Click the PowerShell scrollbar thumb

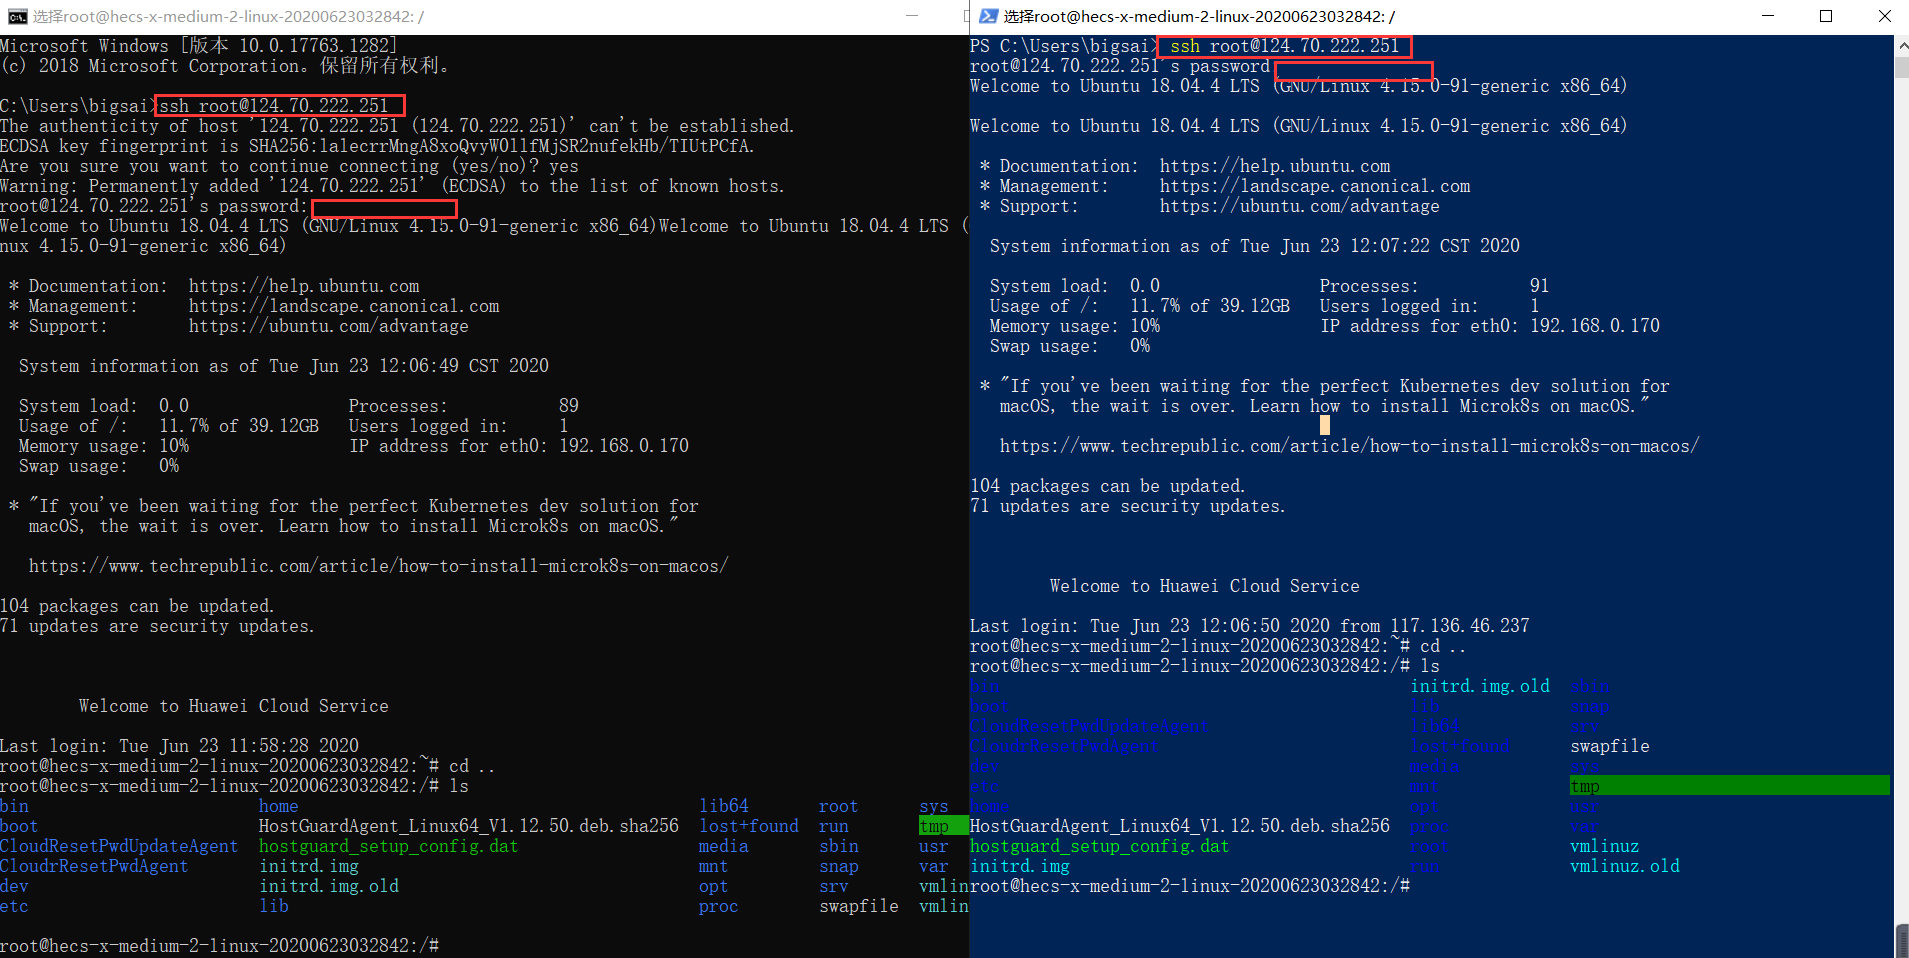click(x=1901, y=67)
